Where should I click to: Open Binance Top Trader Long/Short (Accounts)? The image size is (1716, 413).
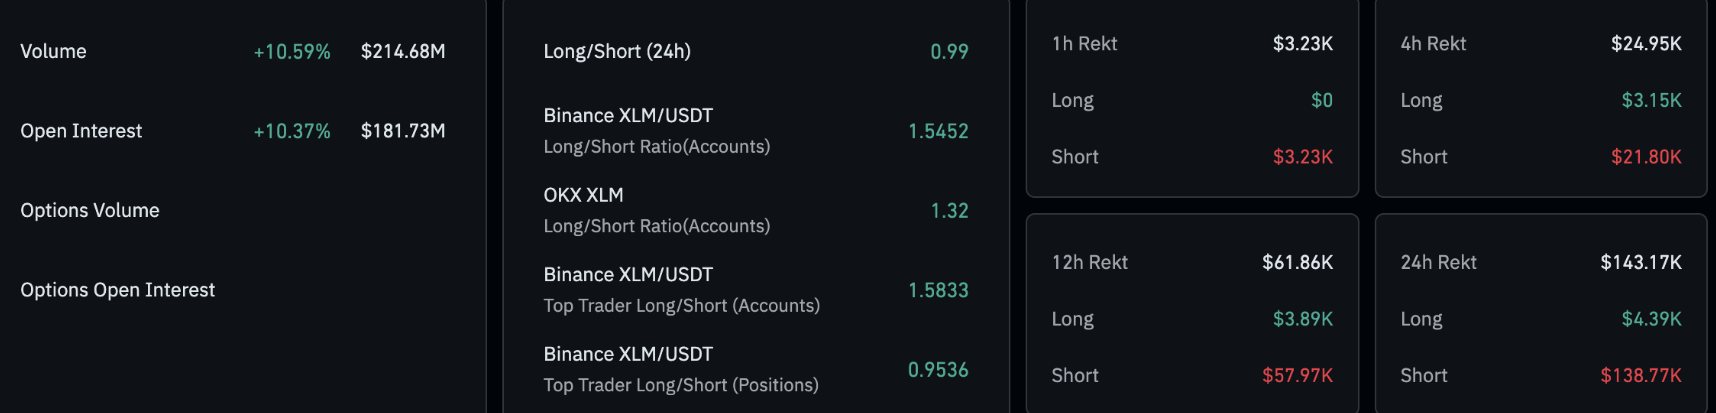(x=756, y=290)
